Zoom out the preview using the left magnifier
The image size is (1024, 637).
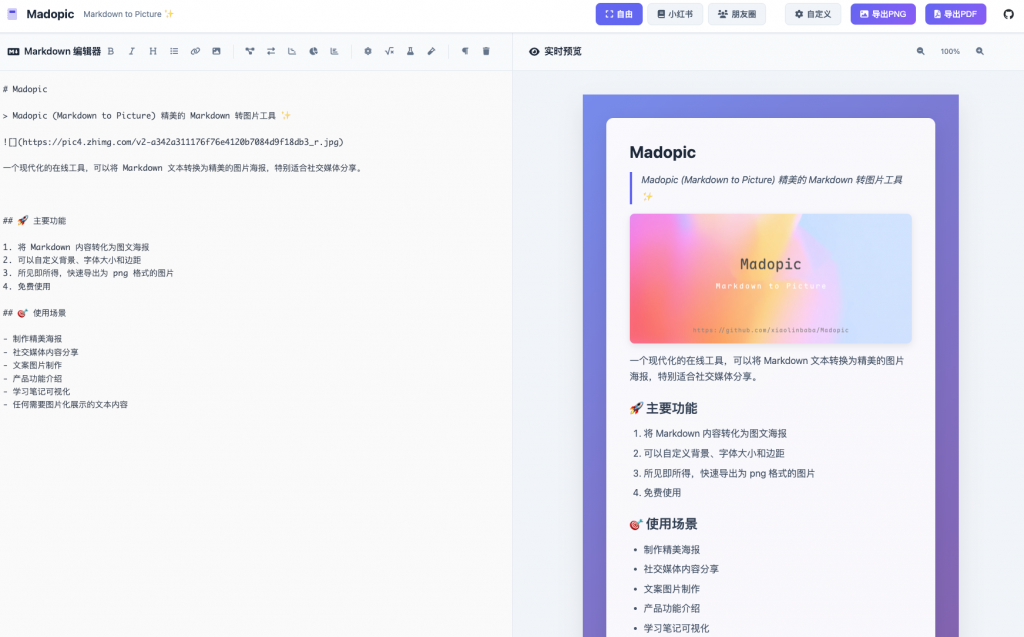(920, 51)
